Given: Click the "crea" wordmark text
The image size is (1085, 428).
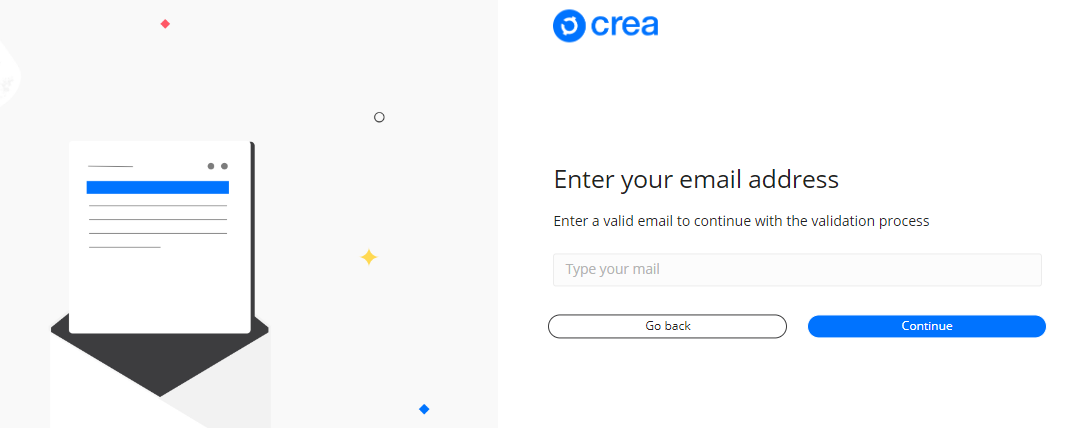Looking at the screenshot, I should pos(624,26).
